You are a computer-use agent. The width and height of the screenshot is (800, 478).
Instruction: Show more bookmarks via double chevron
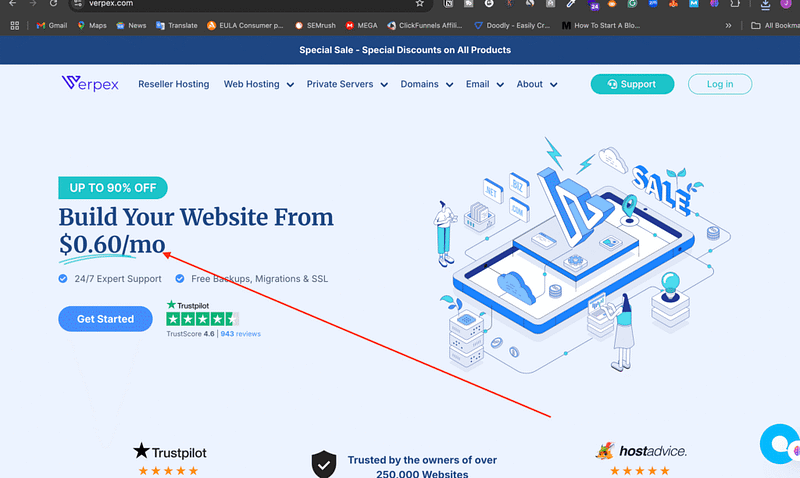(728, 26)
